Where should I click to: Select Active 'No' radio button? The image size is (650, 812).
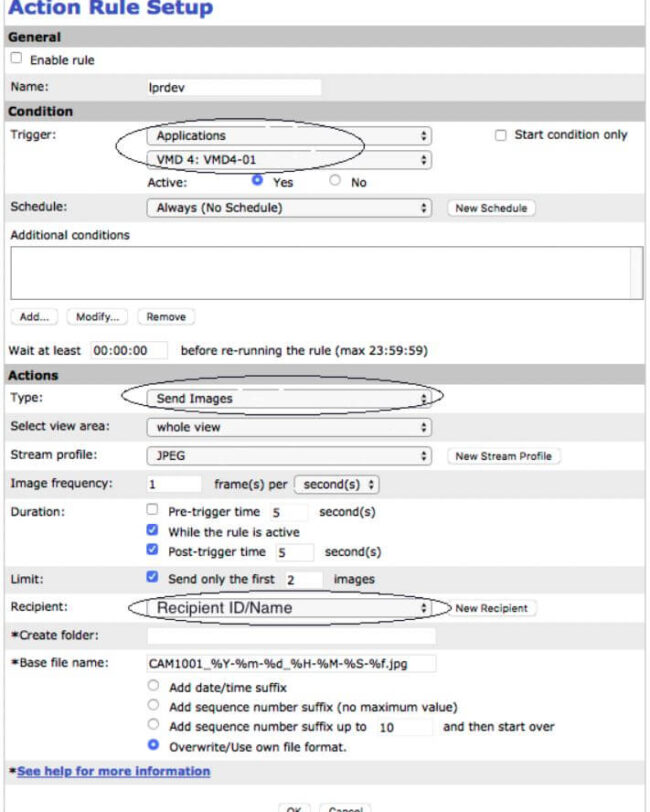coord(335,180)
